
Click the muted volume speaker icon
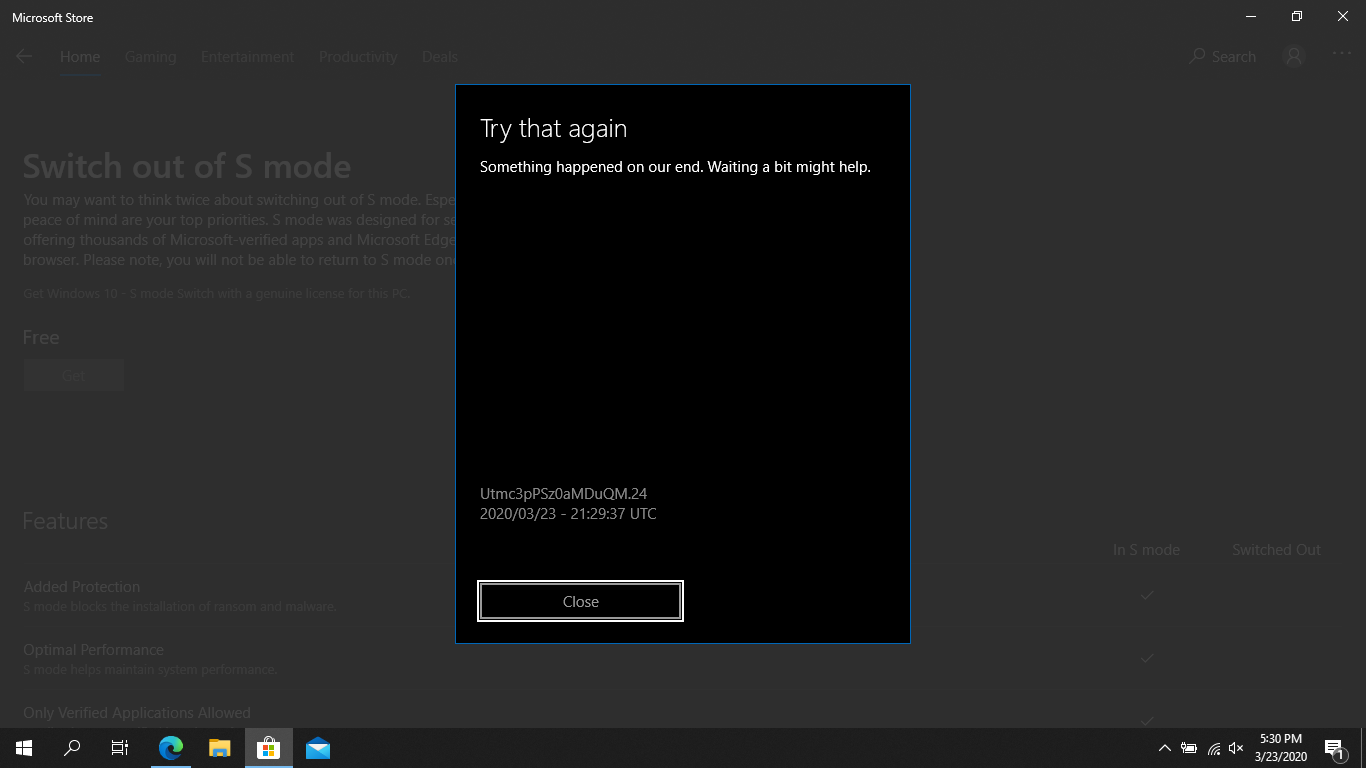pyautogui.click(x=1236, y=748)
